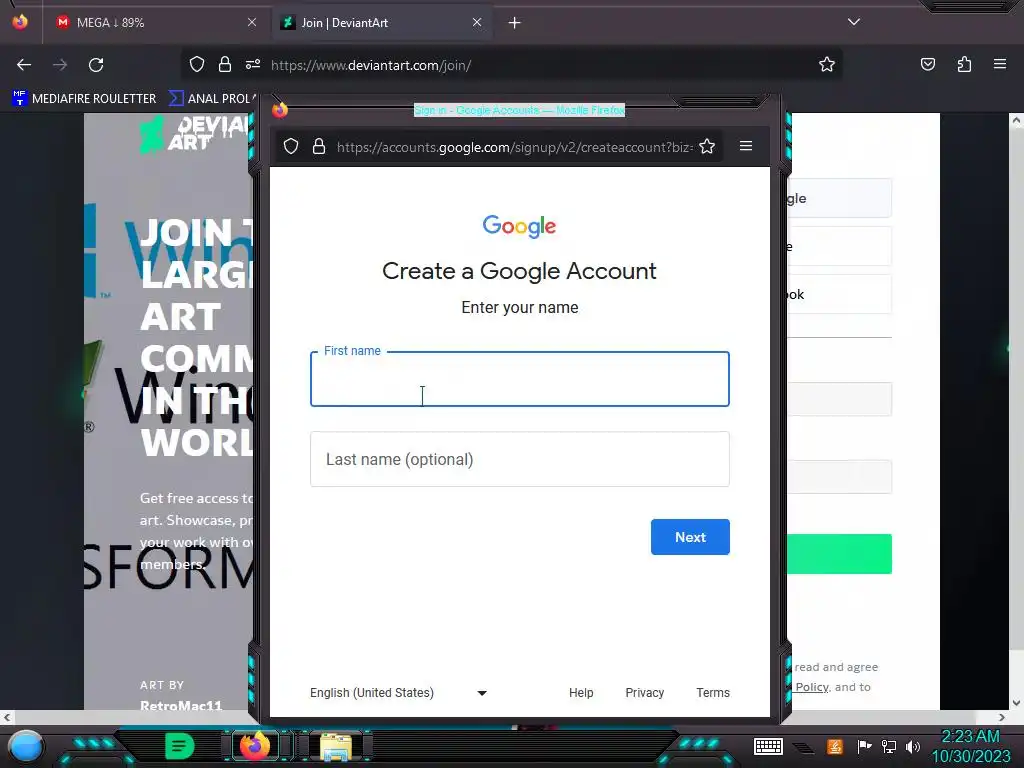The width and height of the screenshot is (1024, 768).
Task: Click the padlock in Google popup address bar
Action: (x=319, y=146)
